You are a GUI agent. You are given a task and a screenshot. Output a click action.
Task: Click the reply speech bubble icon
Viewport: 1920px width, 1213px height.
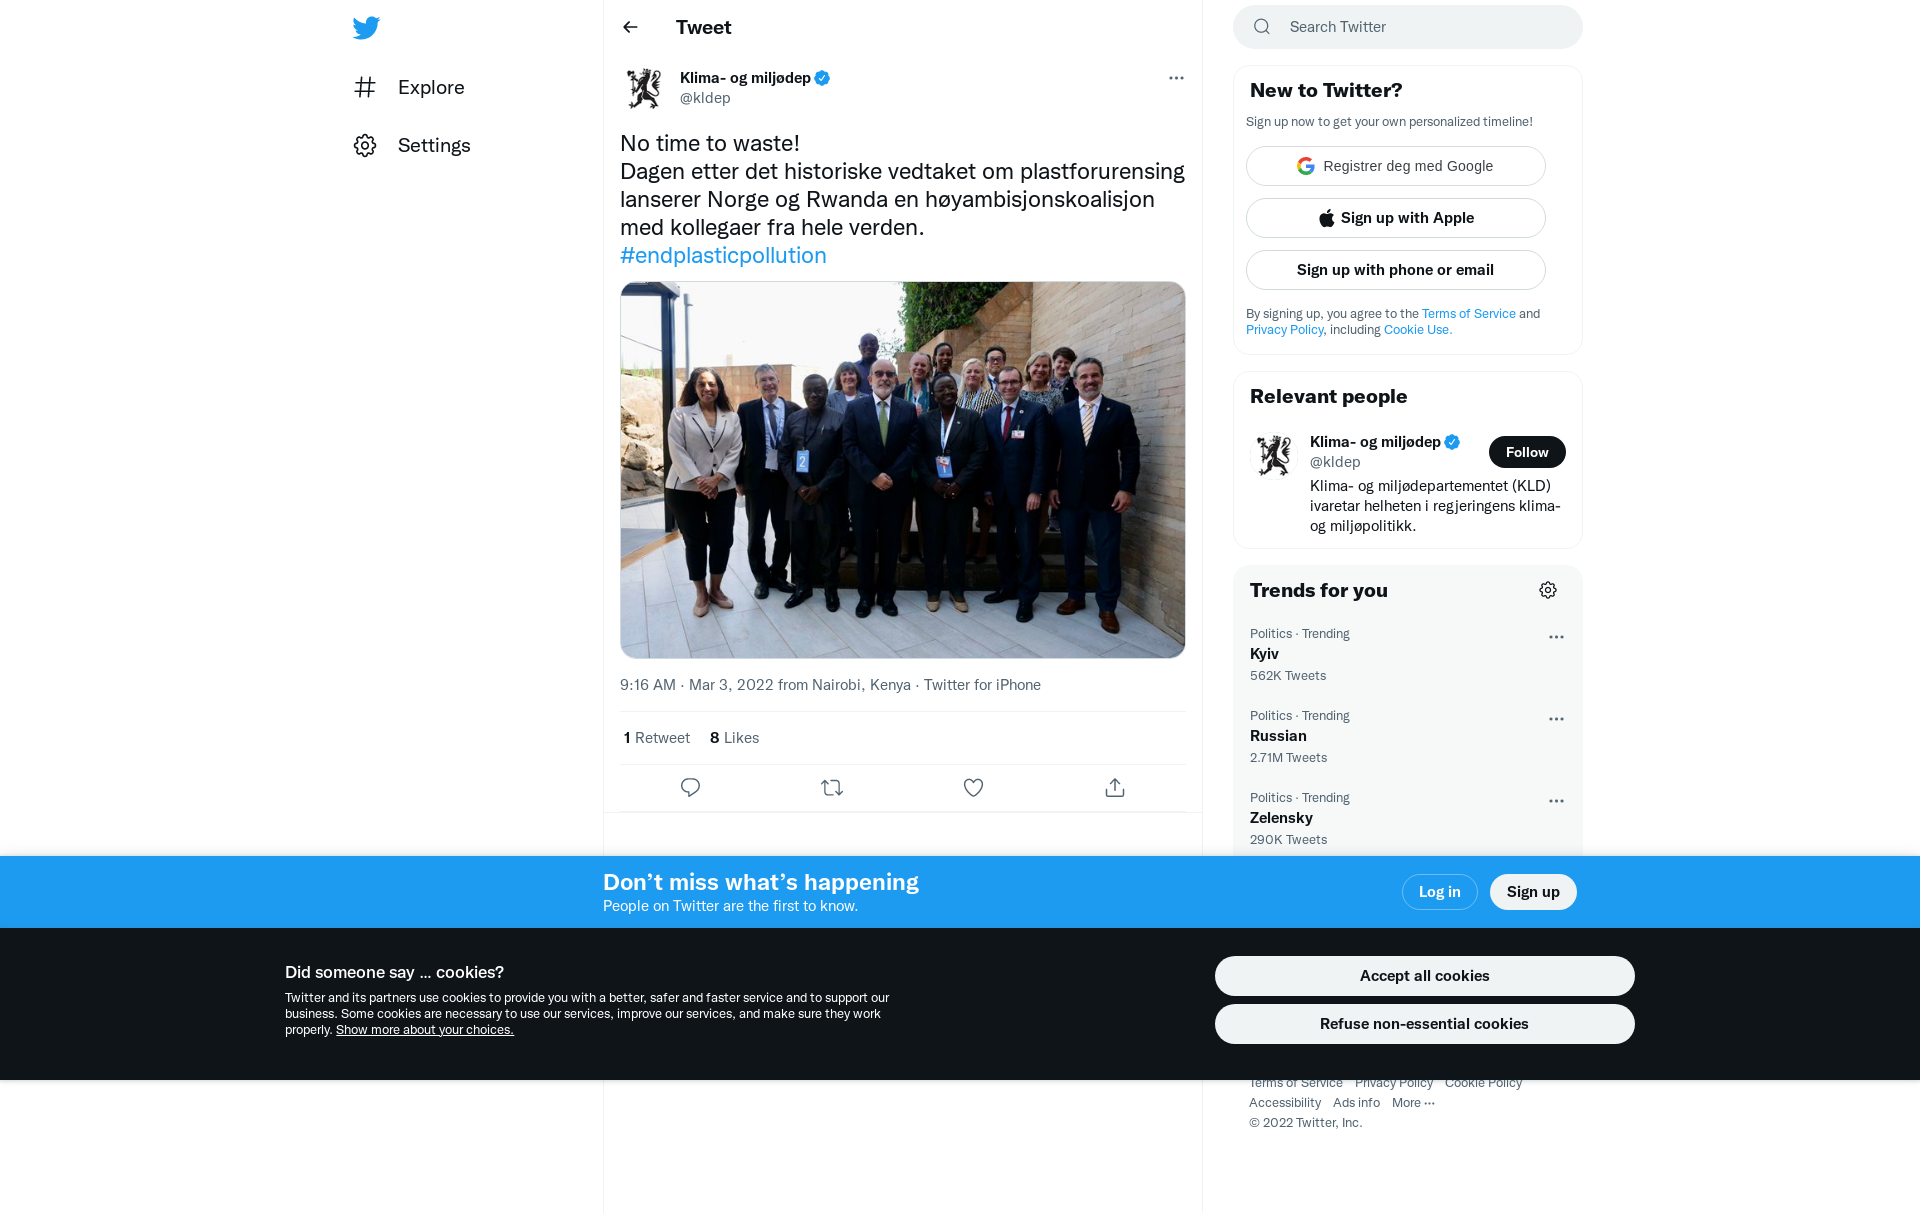tap(690, 788)
